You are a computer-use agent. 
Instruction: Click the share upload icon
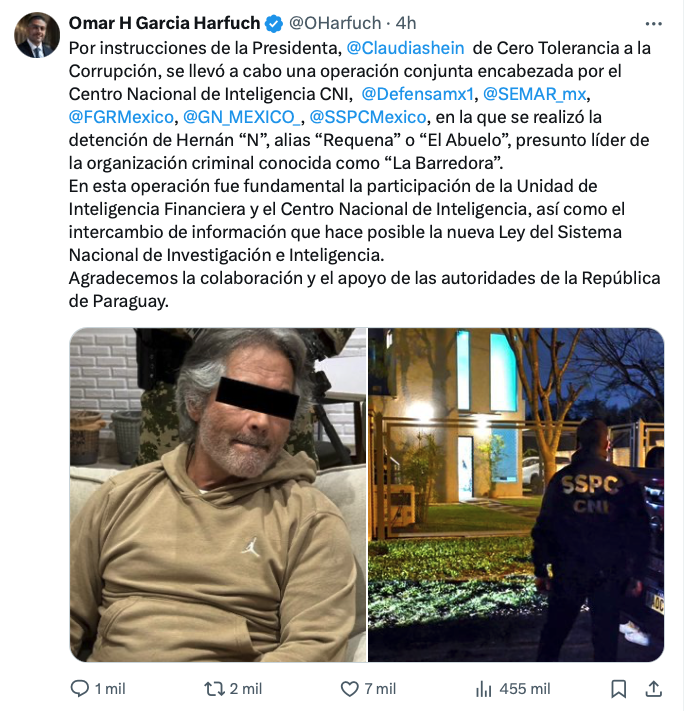(653, 689)
